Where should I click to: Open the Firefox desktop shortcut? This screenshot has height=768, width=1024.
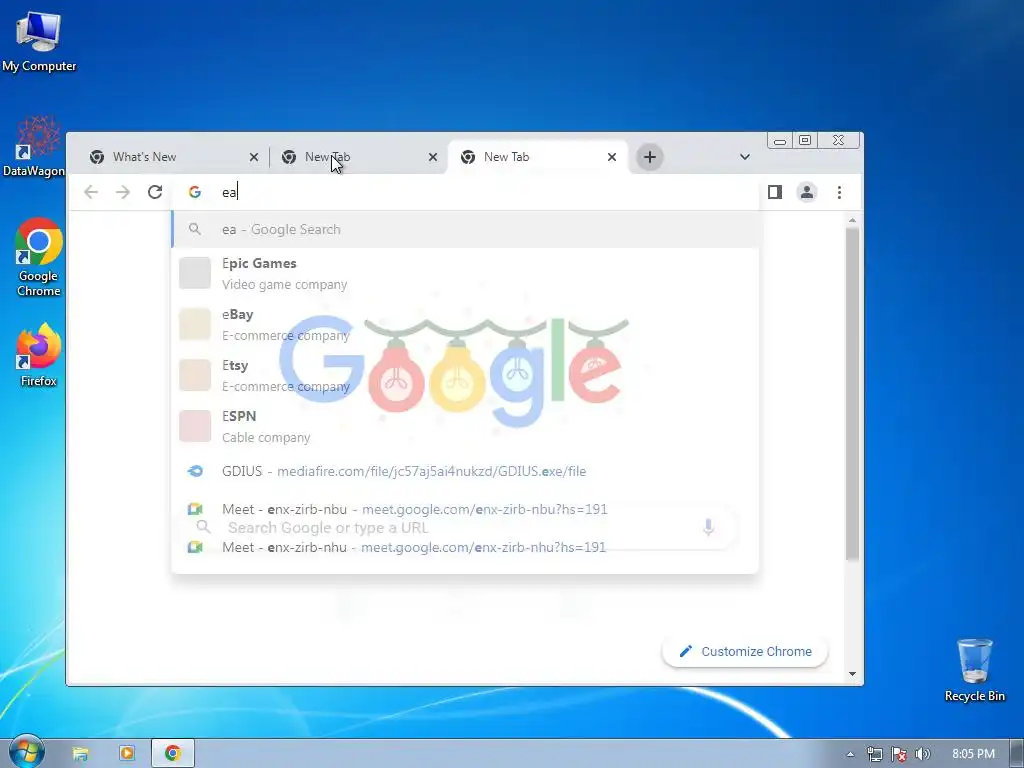(39, 355)
